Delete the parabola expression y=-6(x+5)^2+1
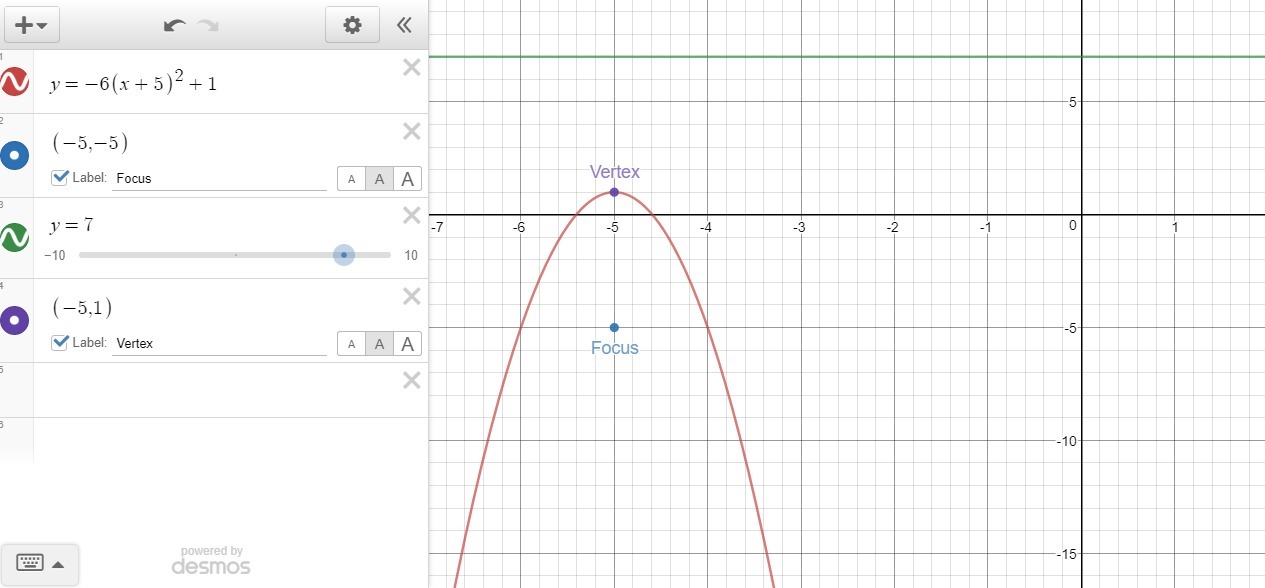This screenshot has width=1265, height=588. [411, 67]
